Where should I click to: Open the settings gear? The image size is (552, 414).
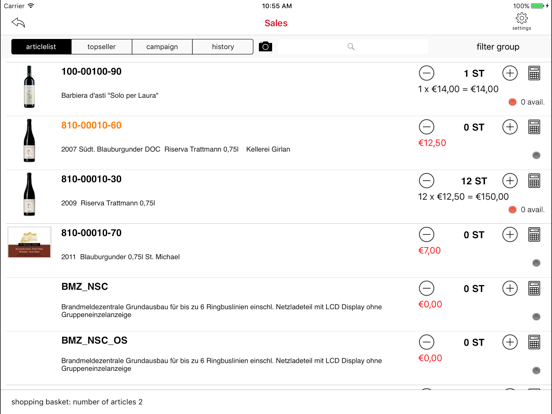(521, 21)
